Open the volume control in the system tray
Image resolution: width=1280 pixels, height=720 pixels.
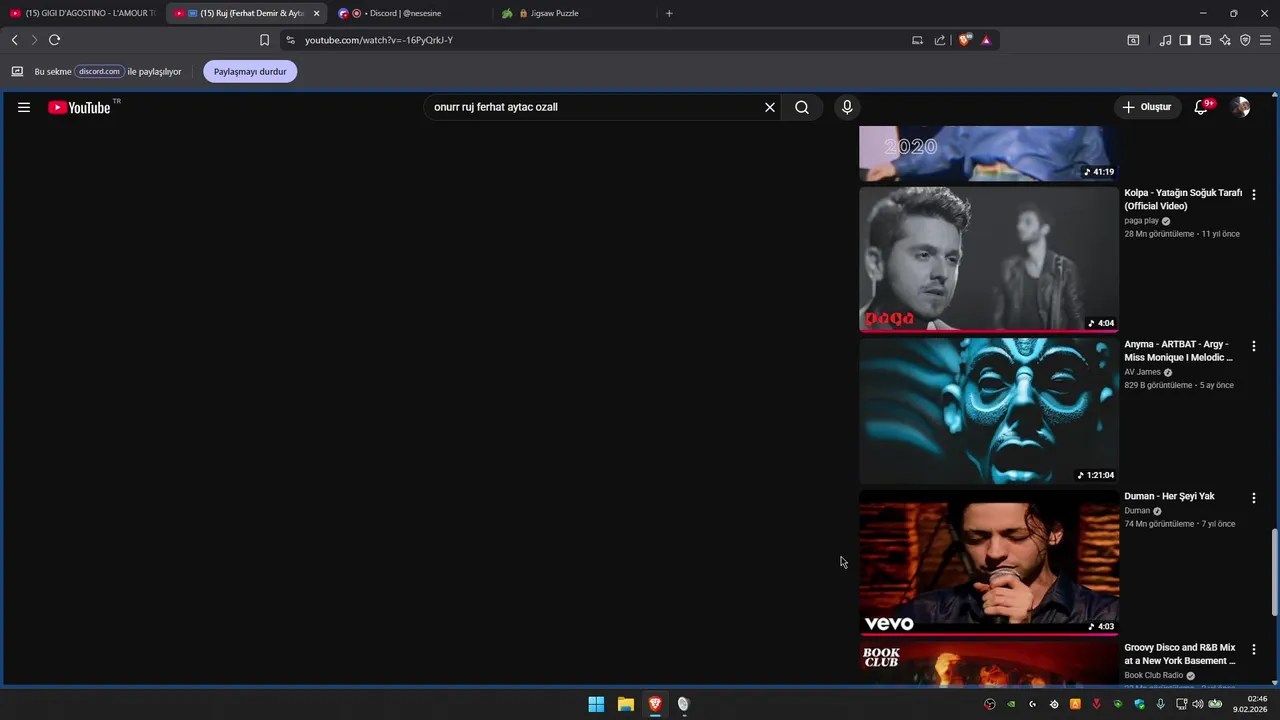point(1198,704)
